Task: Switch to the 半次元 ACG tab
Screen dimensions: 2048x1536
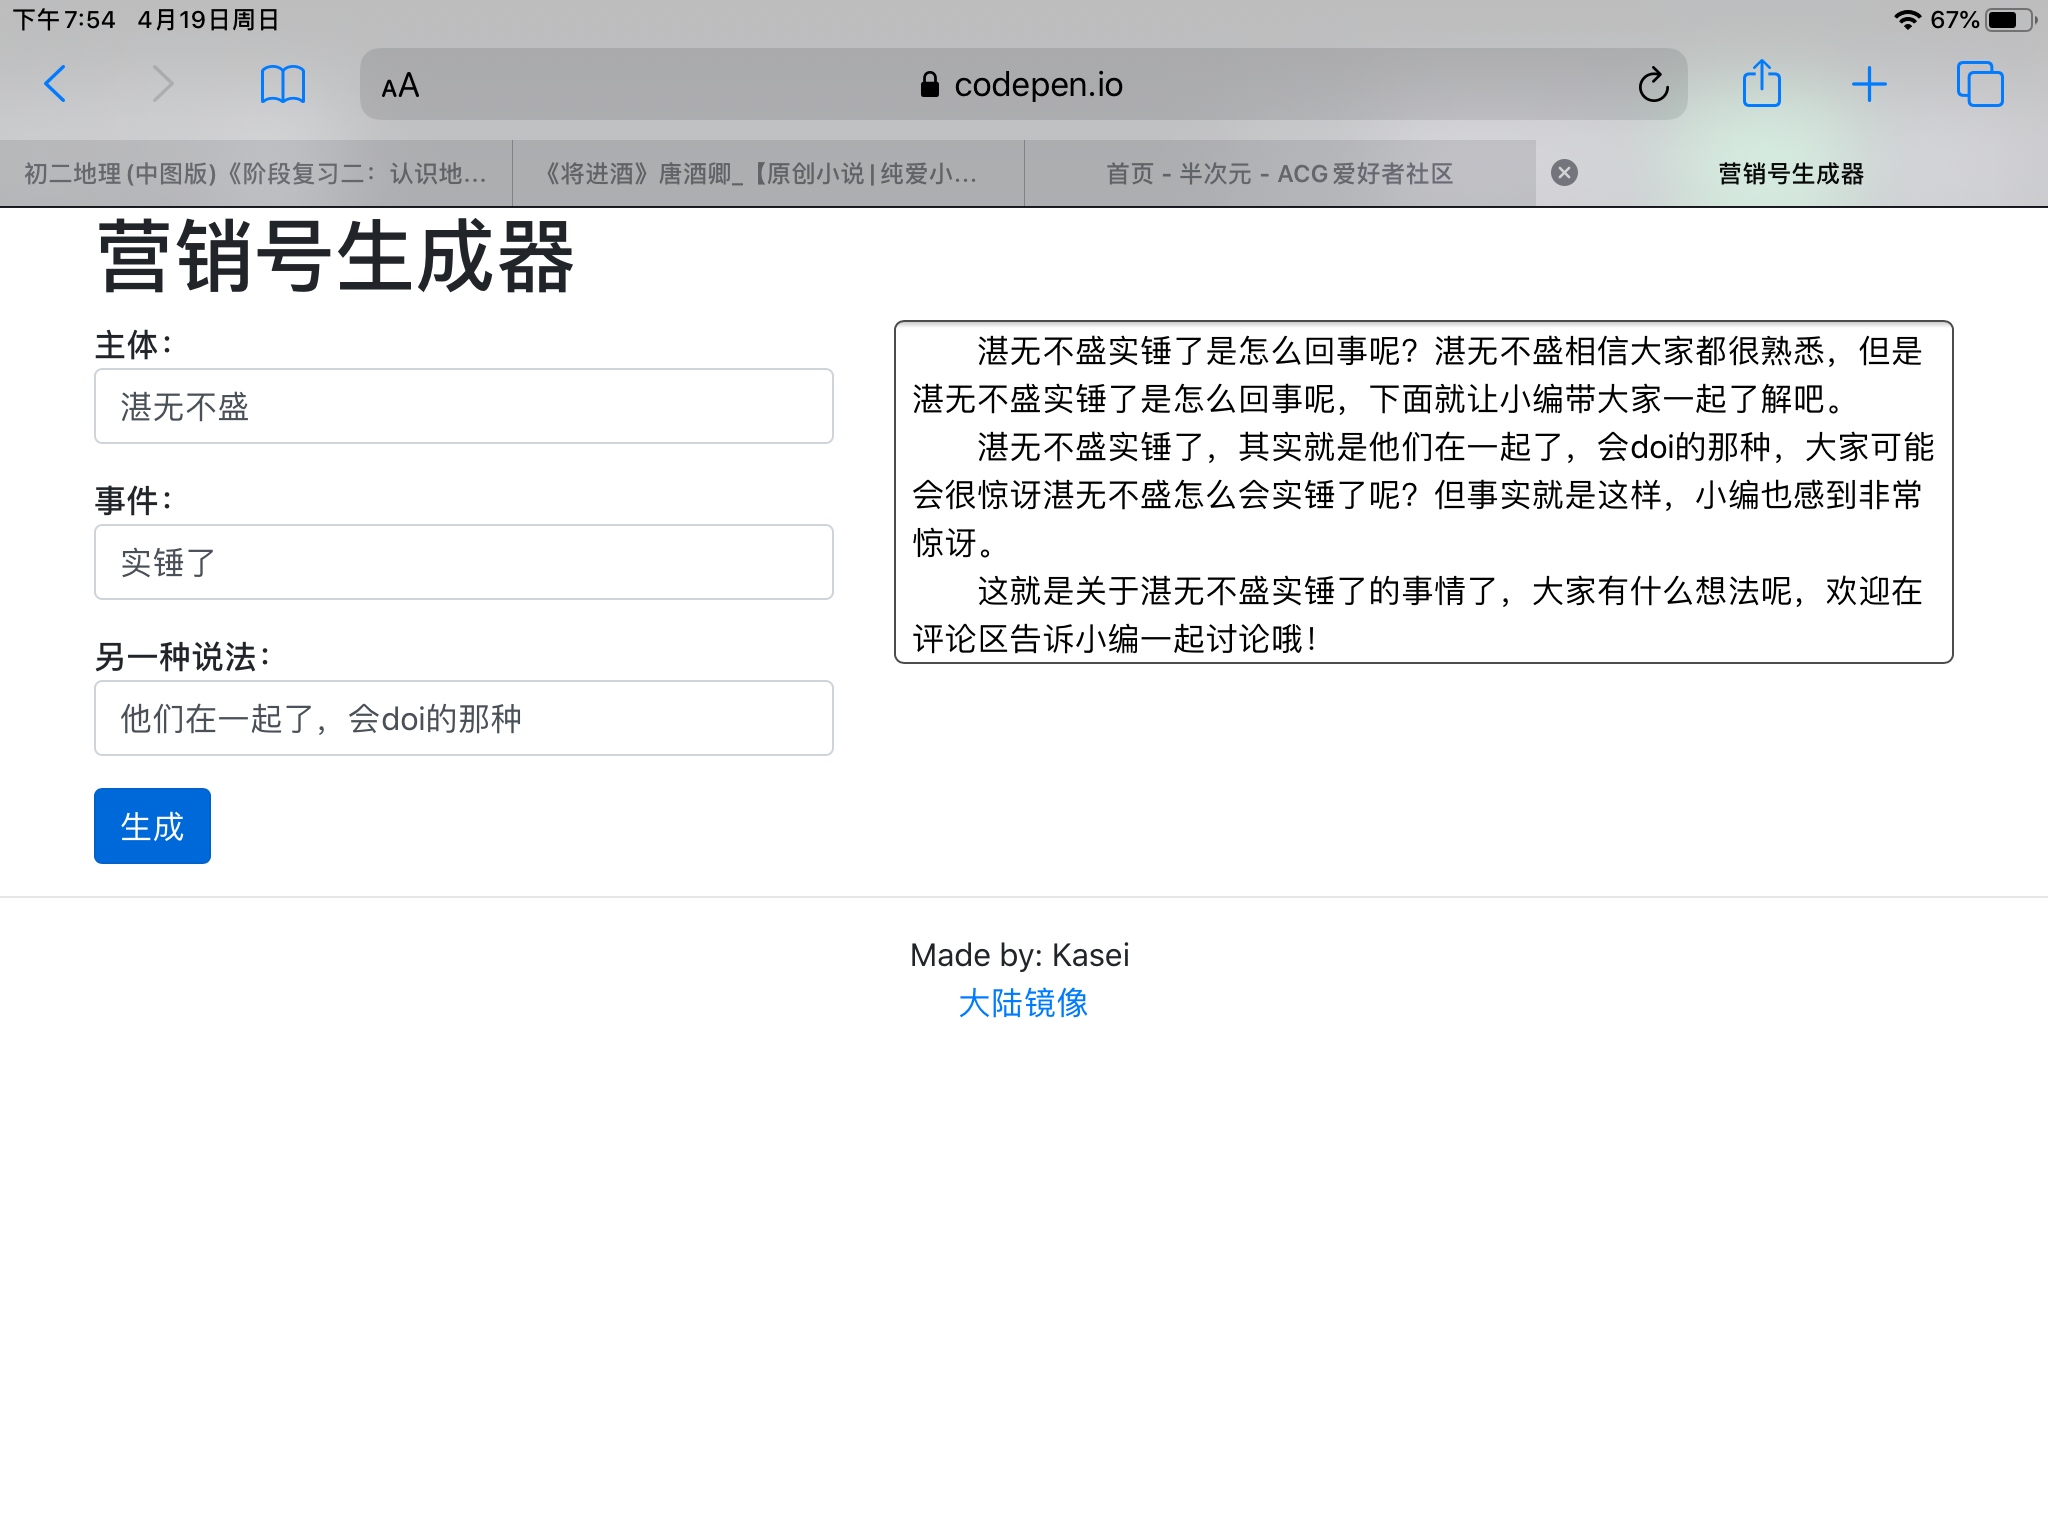Action: click(x=1280, y=174)
